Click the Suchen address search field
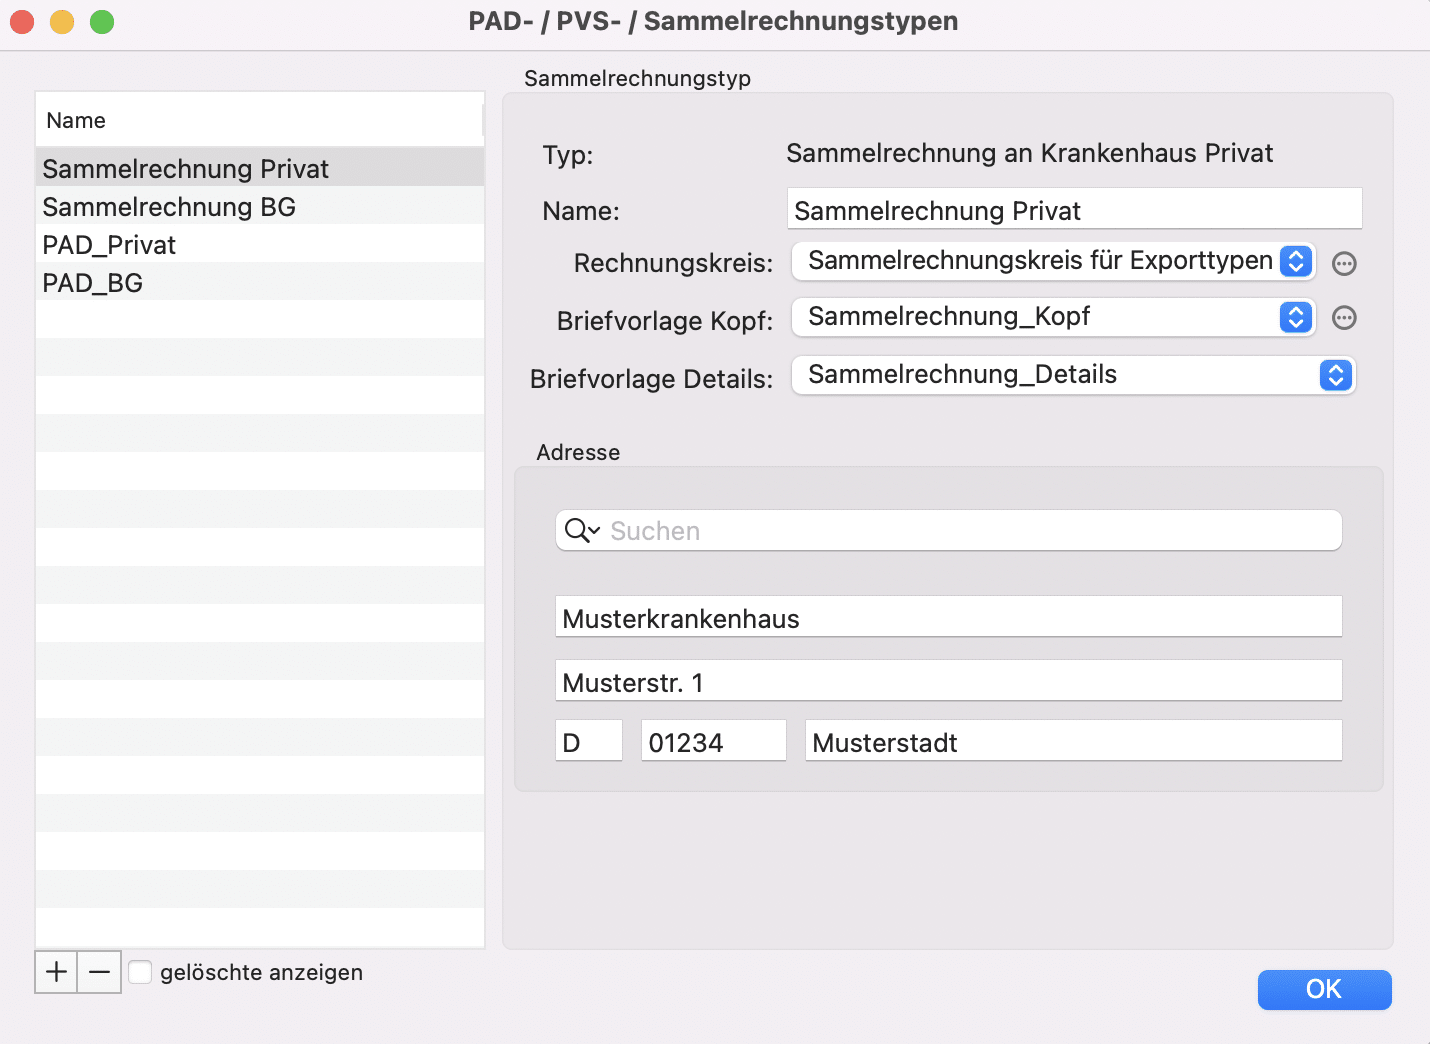 (x=948, y=530)
